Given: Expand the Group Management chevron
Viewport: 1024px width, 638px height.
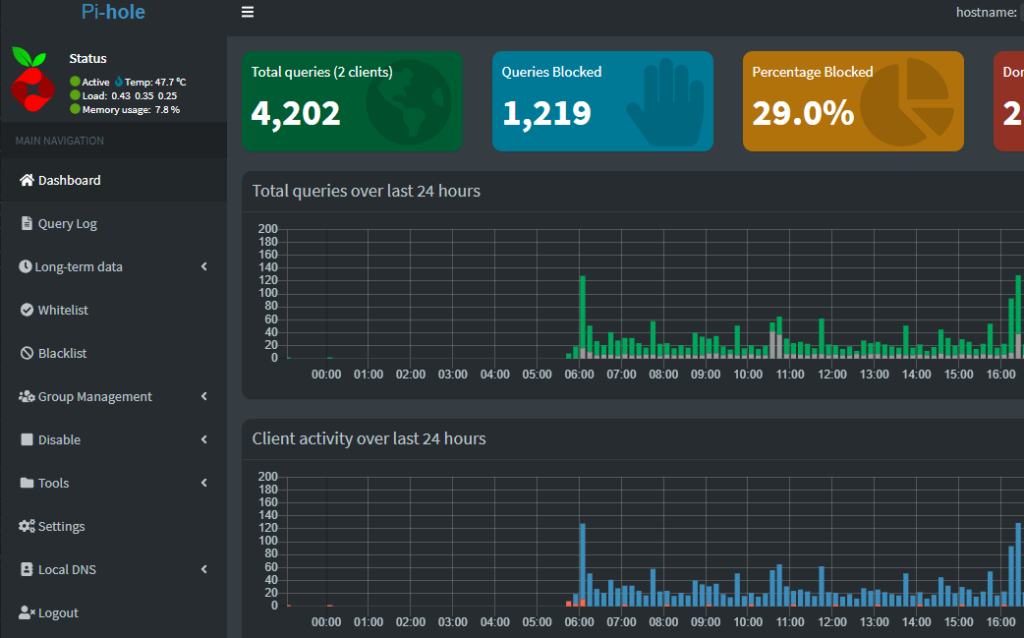Looking at the screenshot, I should pos(204,396).
